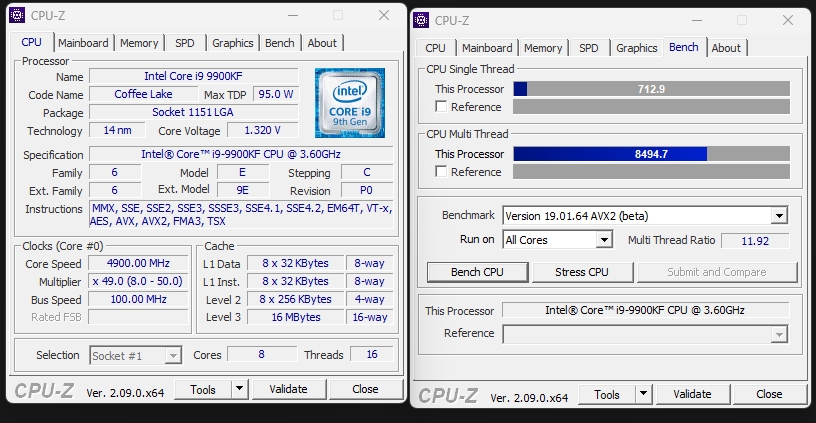Screen dimensions: 816x423
Task: Click the Ext. Model value 9E
Action: click(x=243, y=190)
